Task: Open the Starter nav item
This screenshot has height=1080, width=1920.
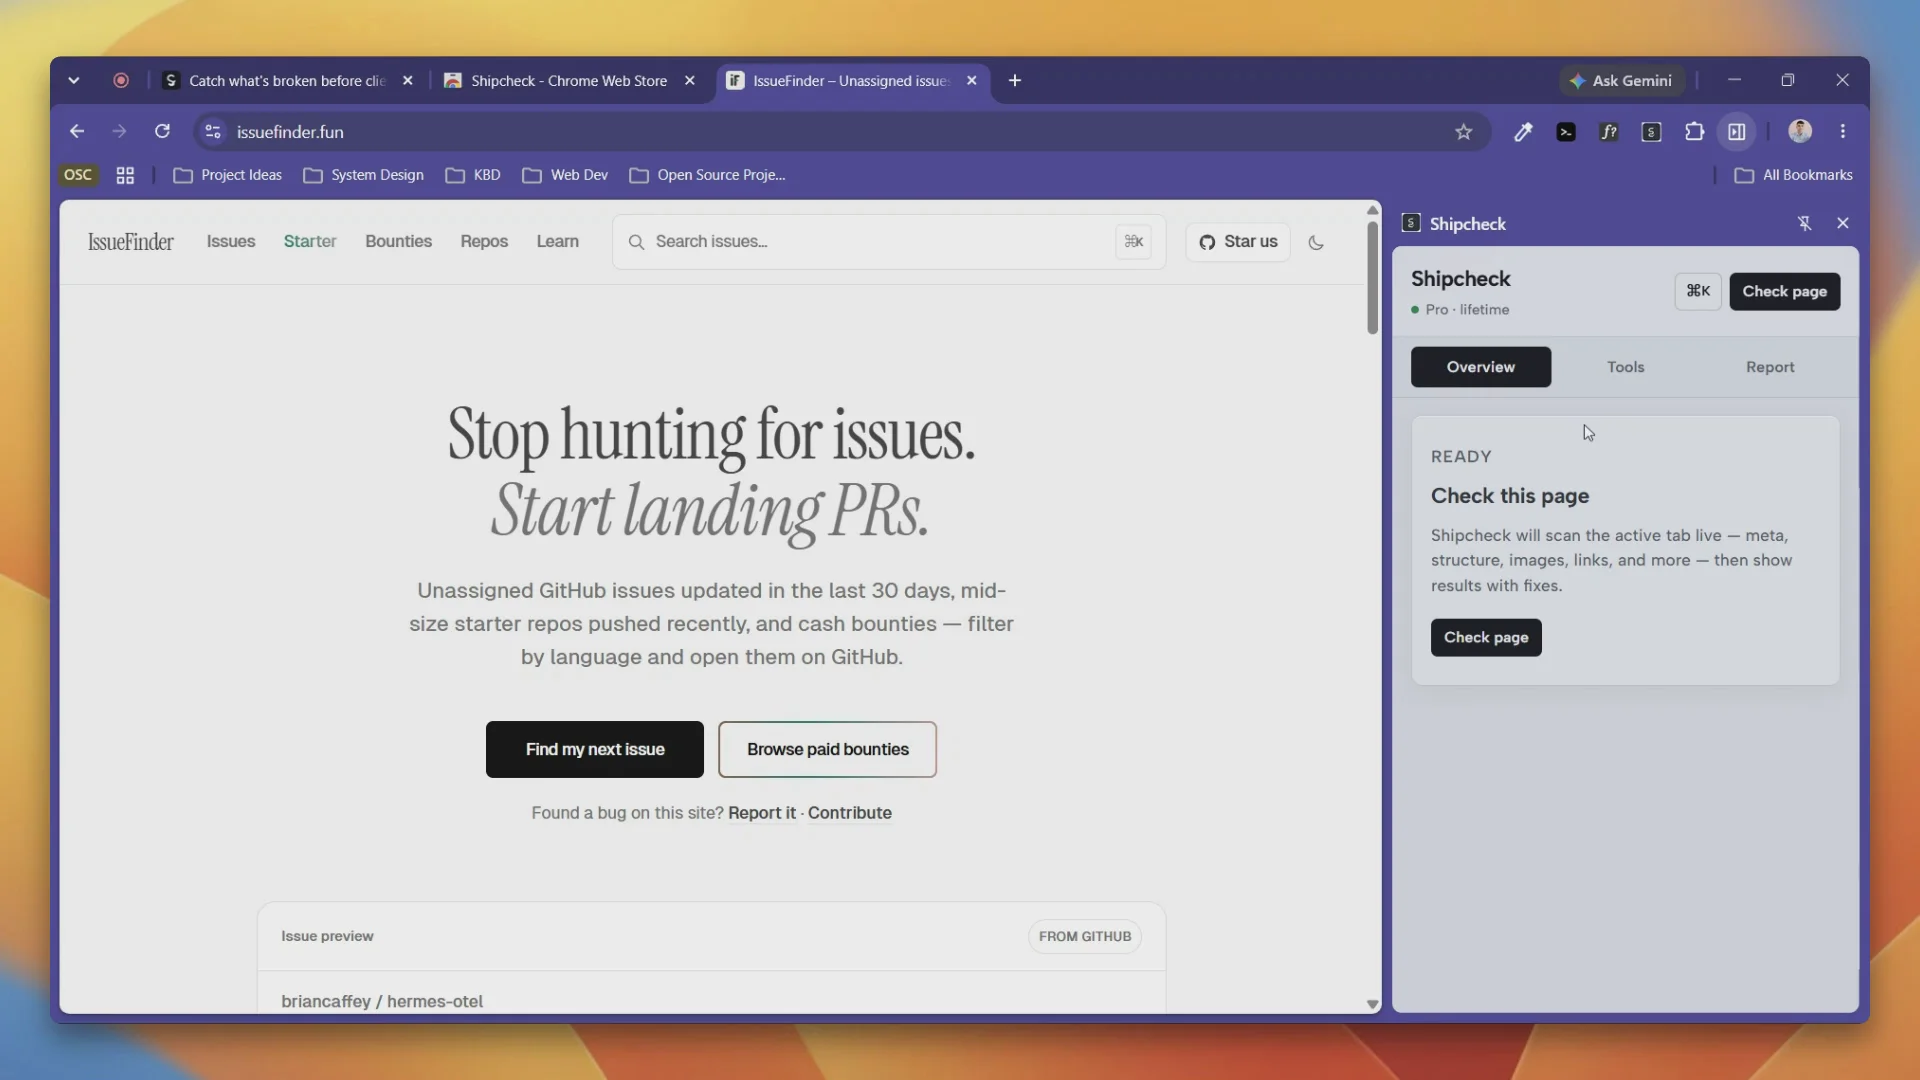Action: click(310, 242)
